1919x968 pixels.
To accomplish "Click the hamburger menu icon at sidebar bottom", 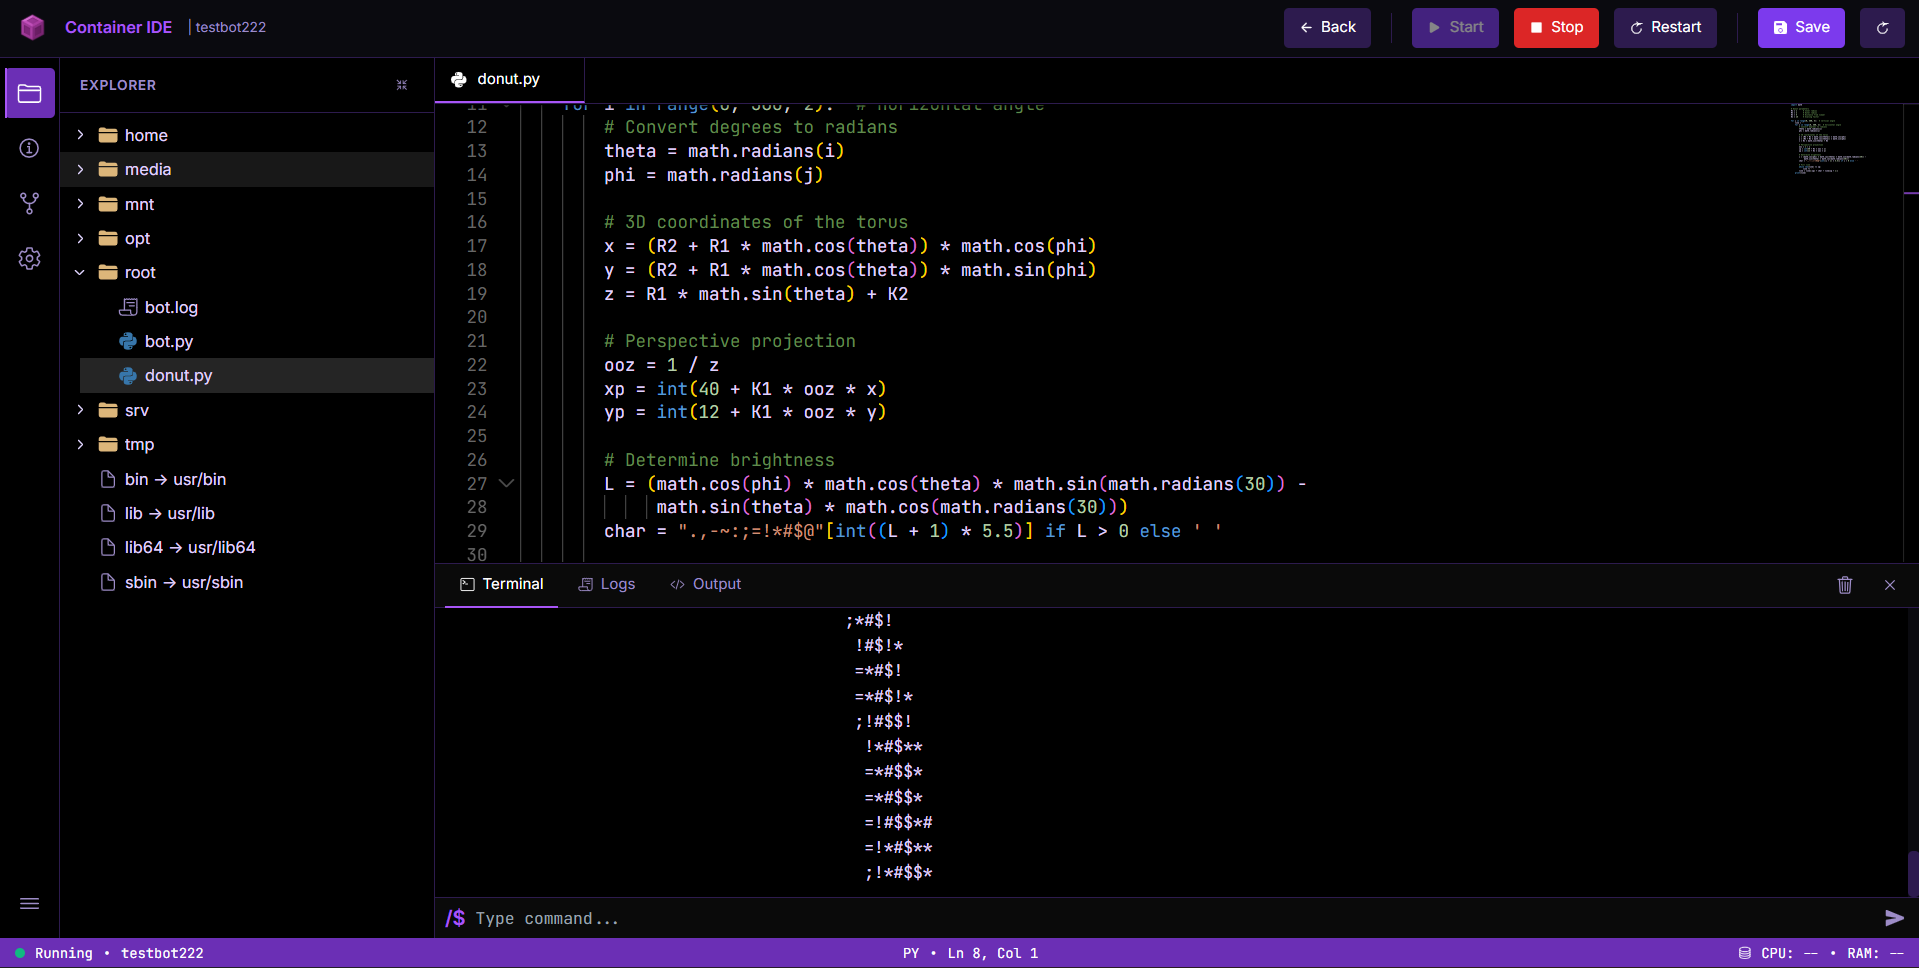I will 30,904.
